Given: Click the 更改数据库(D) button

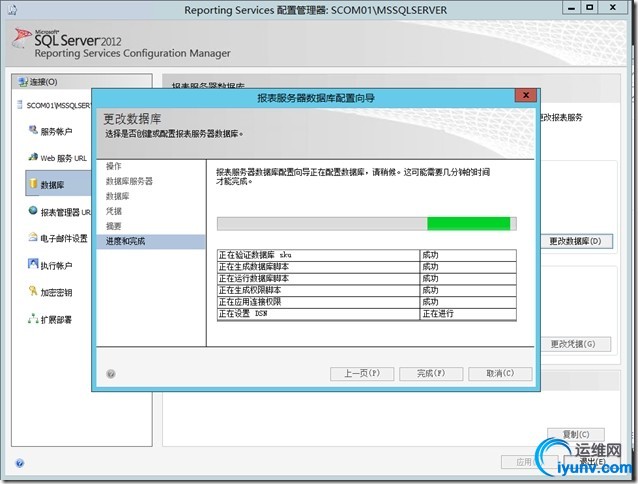Looking at the screenshot, I should tap(577, 241).
